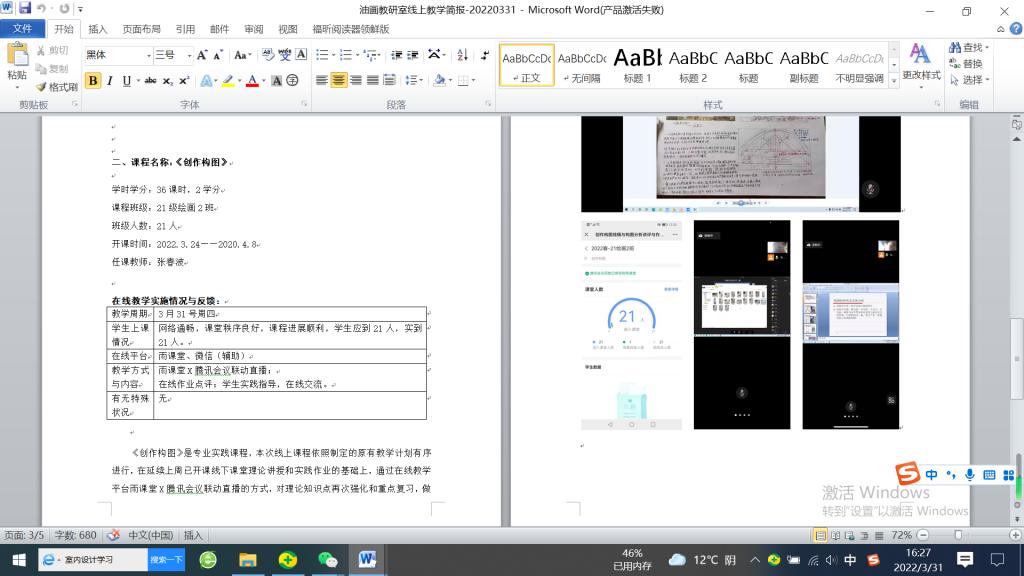
Task: Toggle Italic formatting
Action: 110,81
